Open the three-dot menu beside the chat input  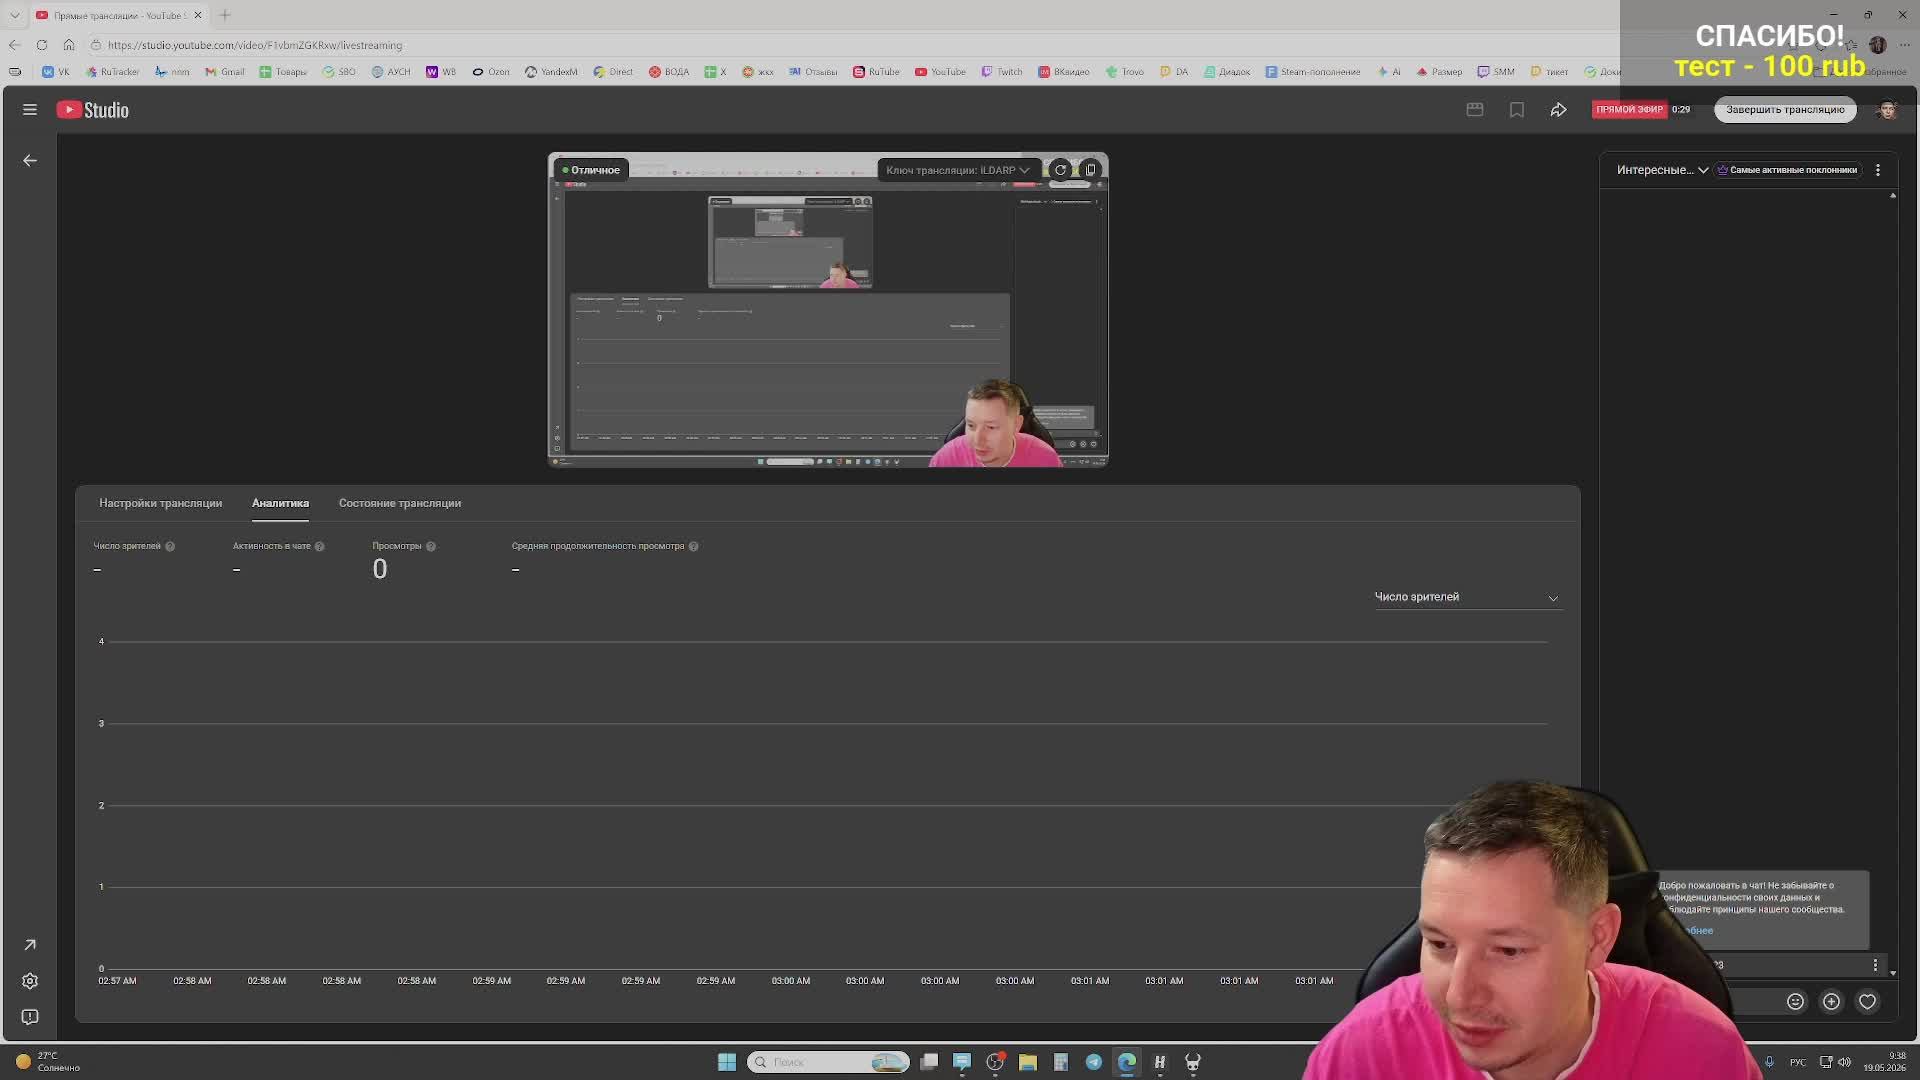coord(1875,965)
